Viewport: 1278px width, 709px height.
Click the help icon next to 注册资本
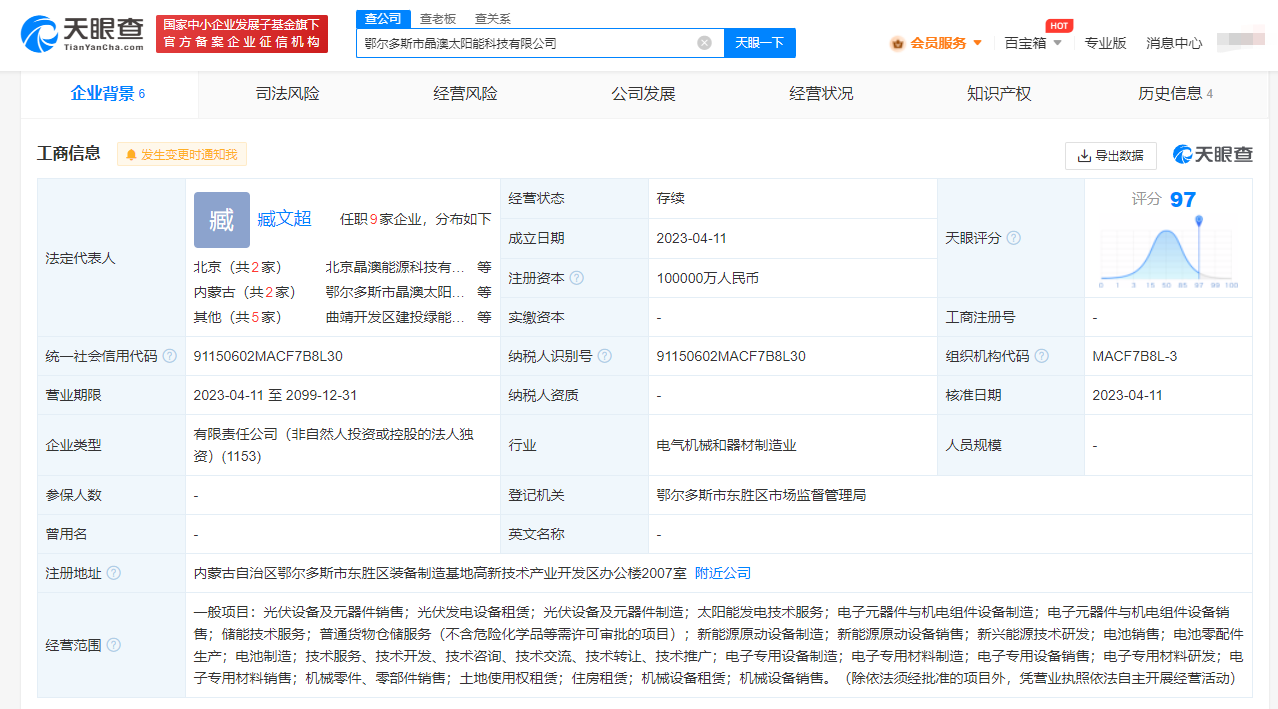[577, 278]
